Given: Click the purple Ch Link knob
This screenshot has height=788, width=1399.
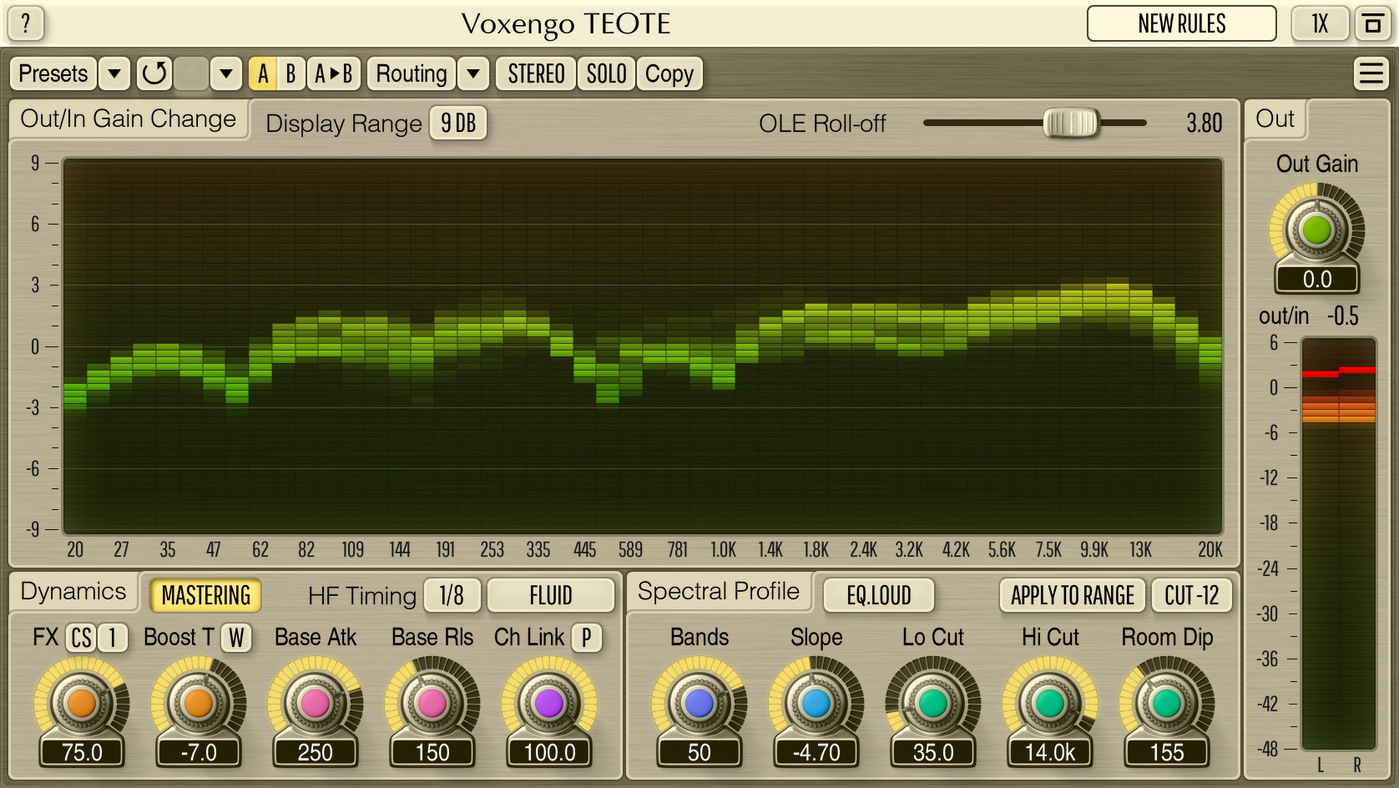Looking at the screenshot, I should 549,703.
